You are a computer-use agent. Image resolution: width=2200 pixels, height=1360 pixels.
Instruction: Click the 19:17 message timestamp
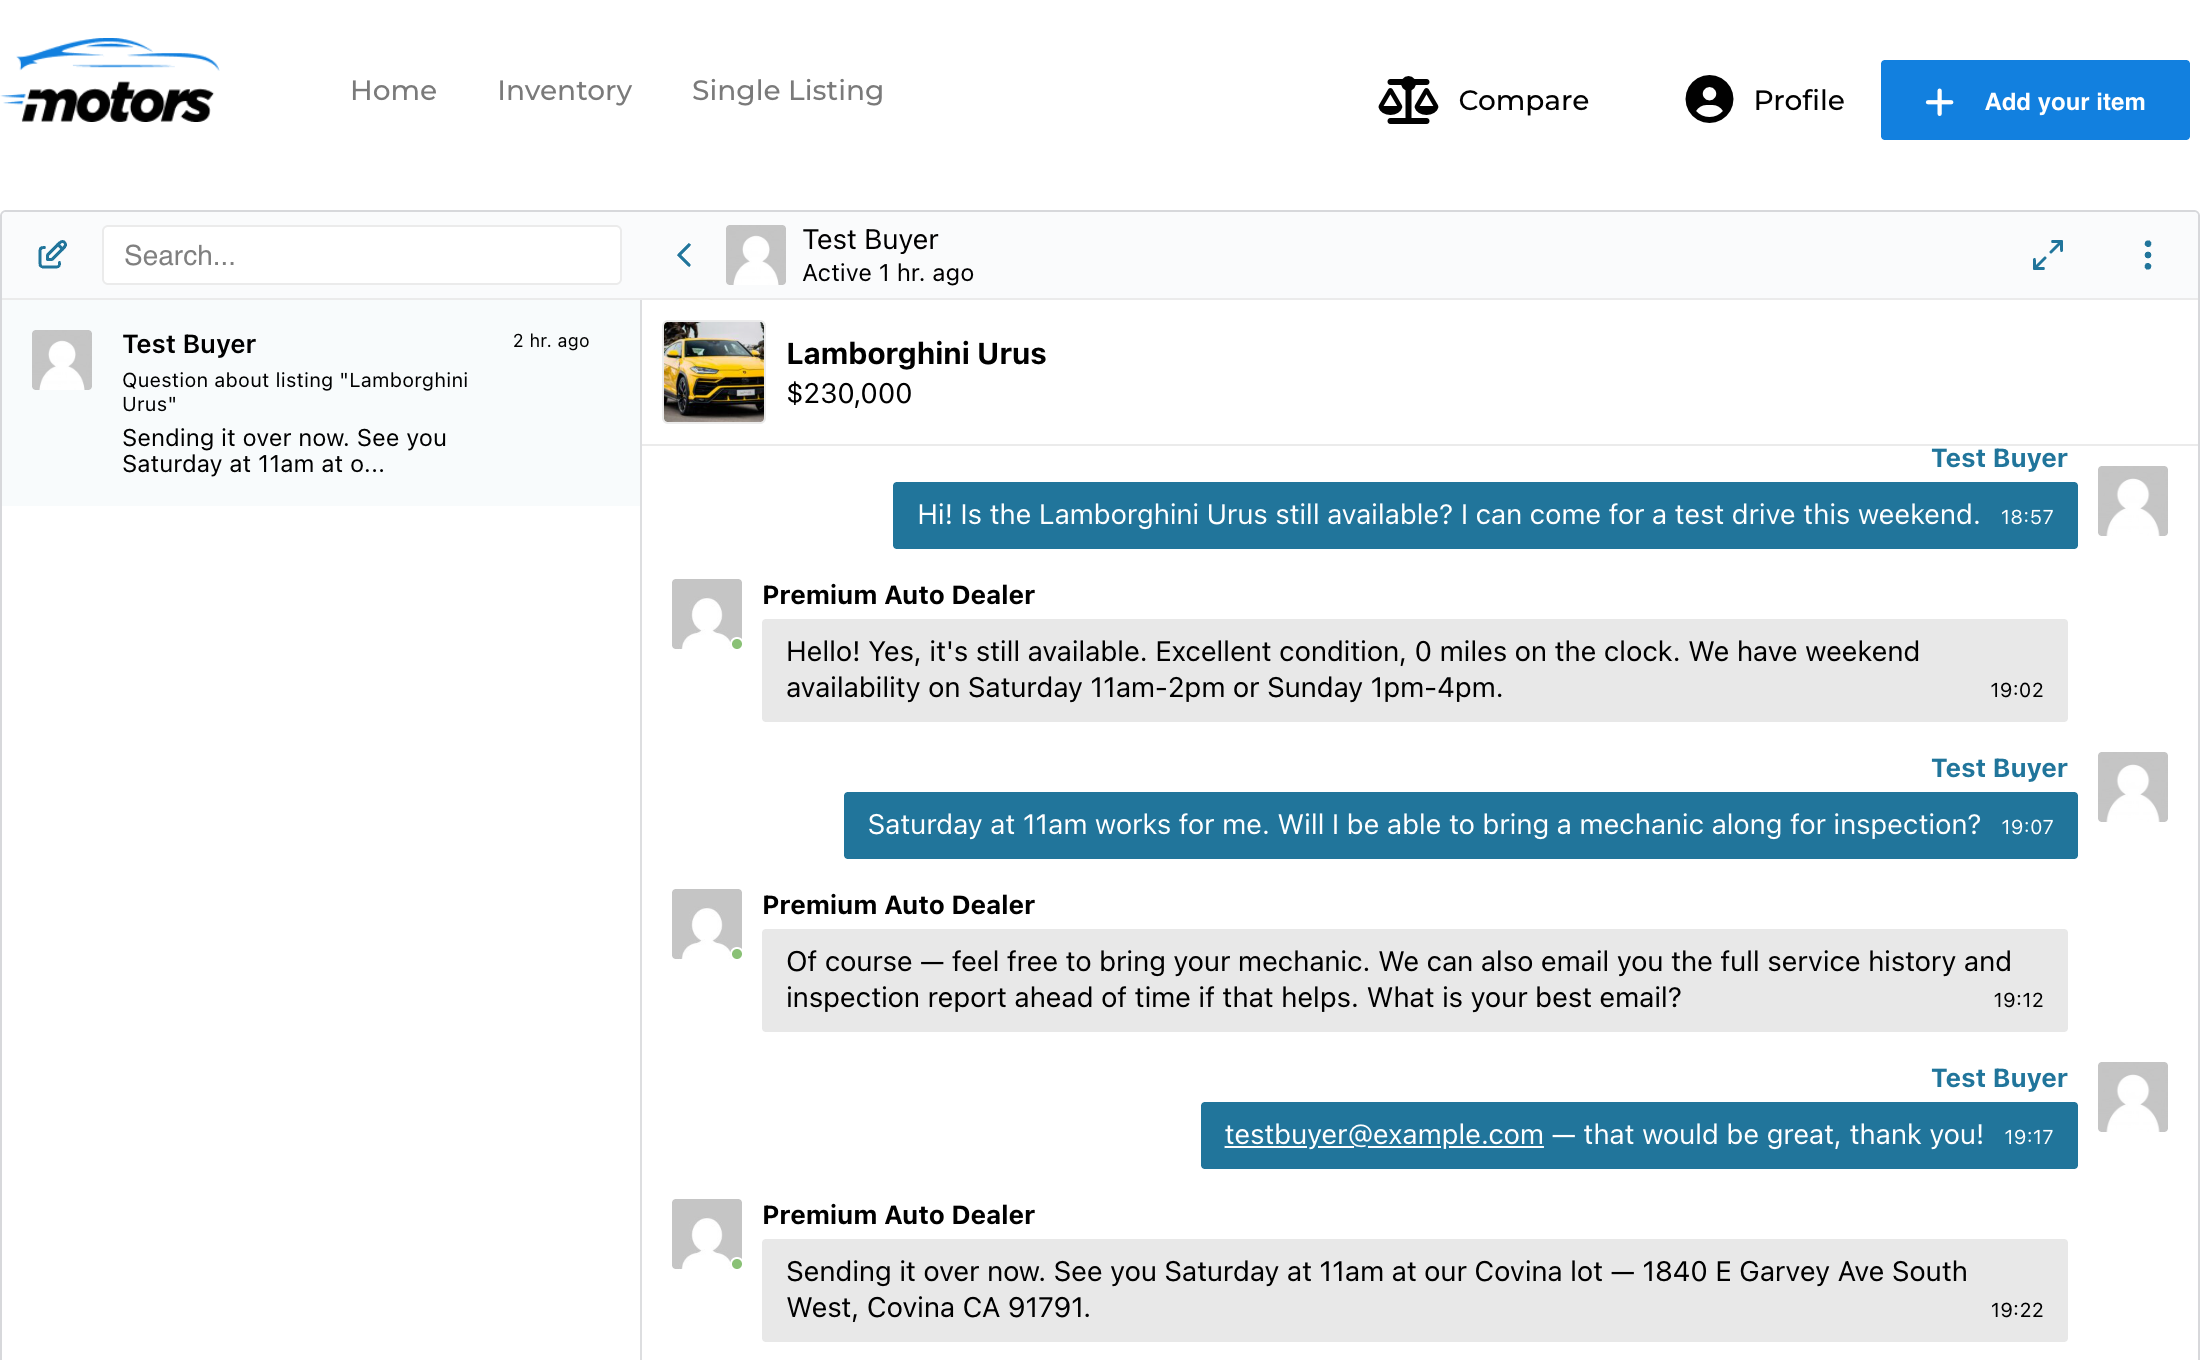(x=2028, y=1137)
